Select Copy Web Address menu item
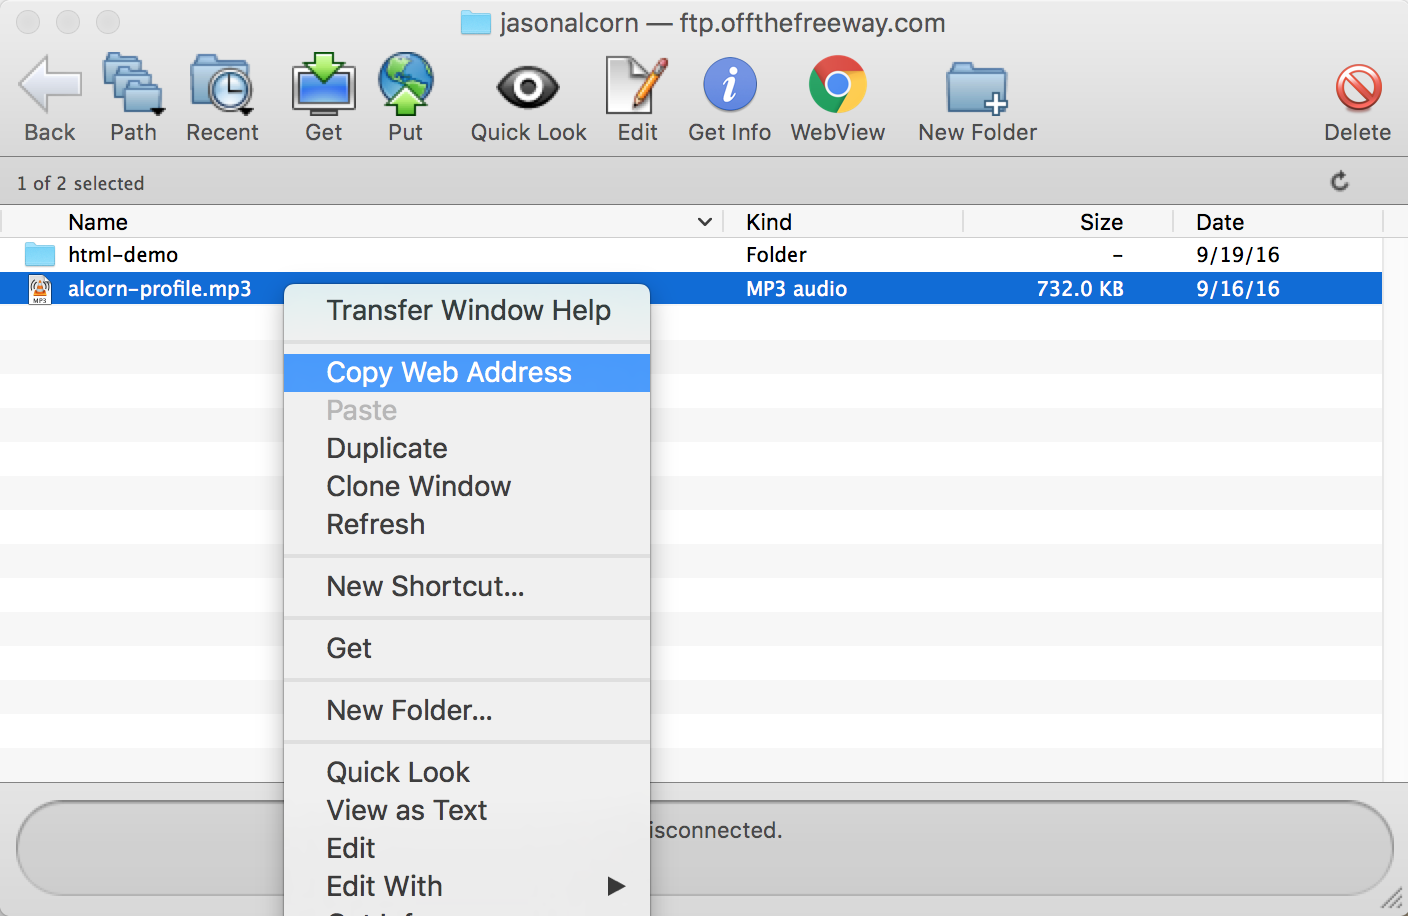 pyautogui.click(x=467, y=373)
